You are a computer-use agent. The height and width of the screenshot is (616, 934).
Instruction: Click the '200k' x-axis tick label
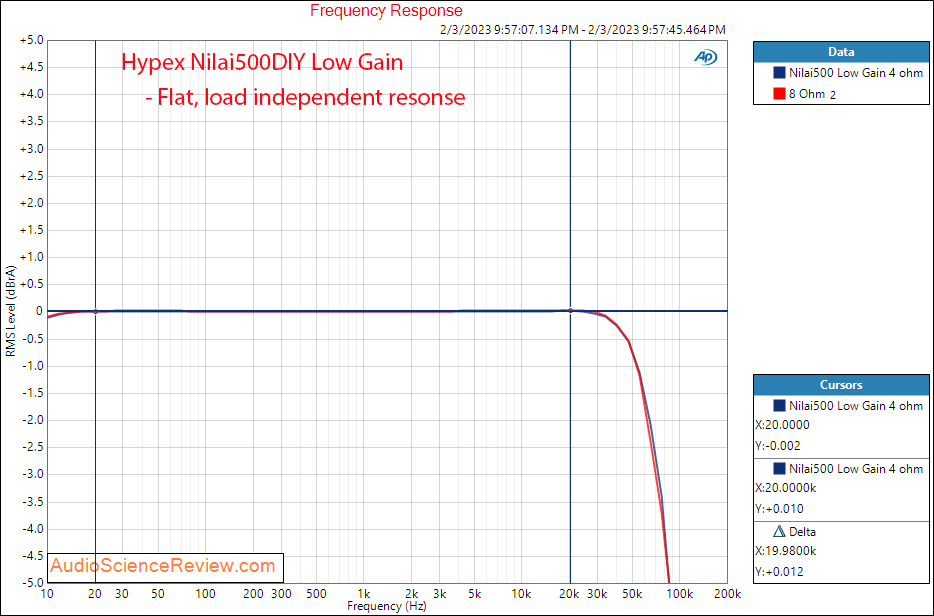point(727,594)
